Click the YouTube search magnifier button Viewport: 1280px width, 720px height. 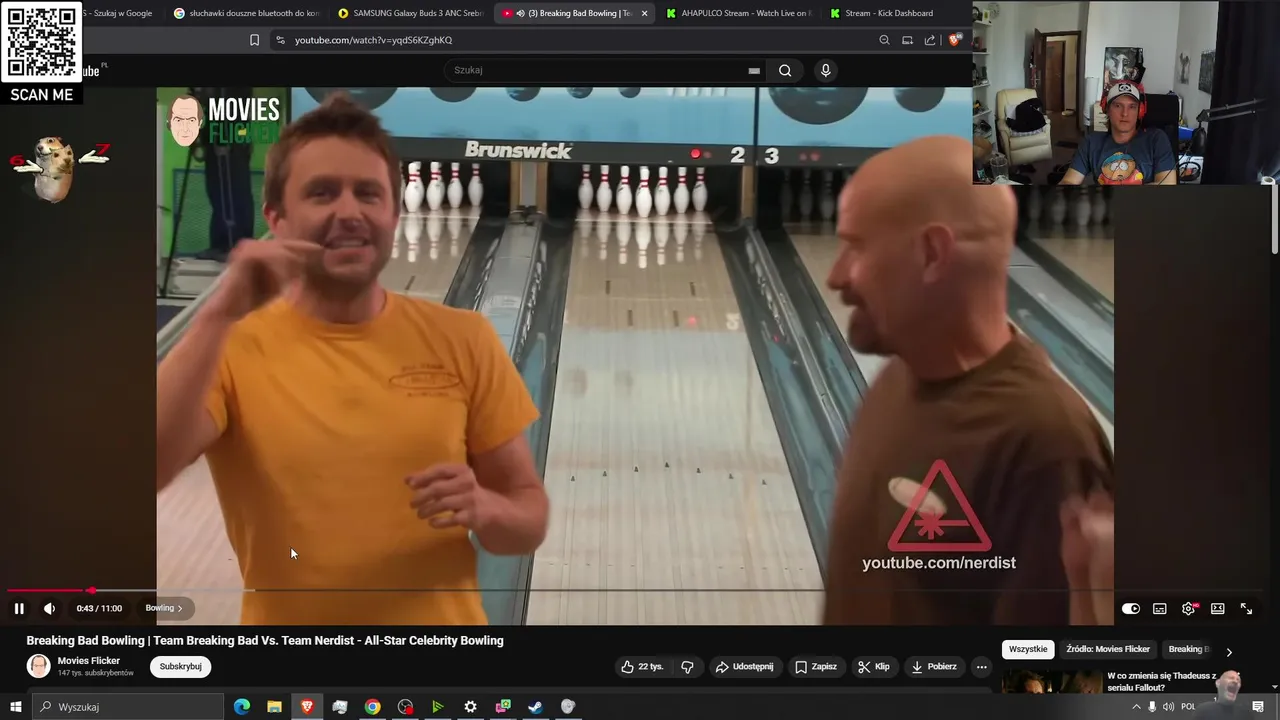click(x=785, y=70)
